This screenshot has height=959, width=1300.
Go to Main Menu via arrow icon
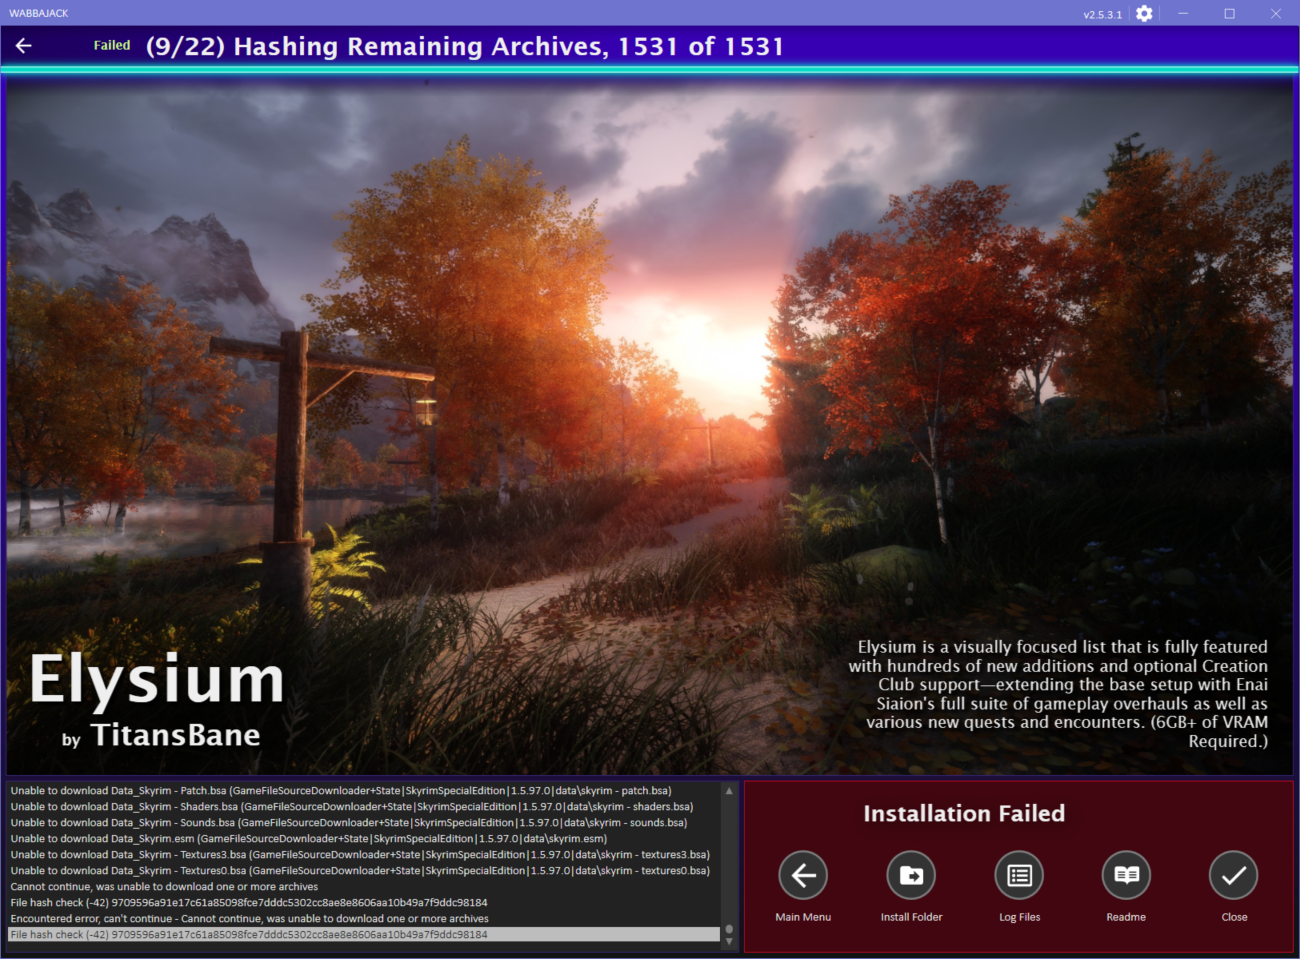tap(803, 875)
